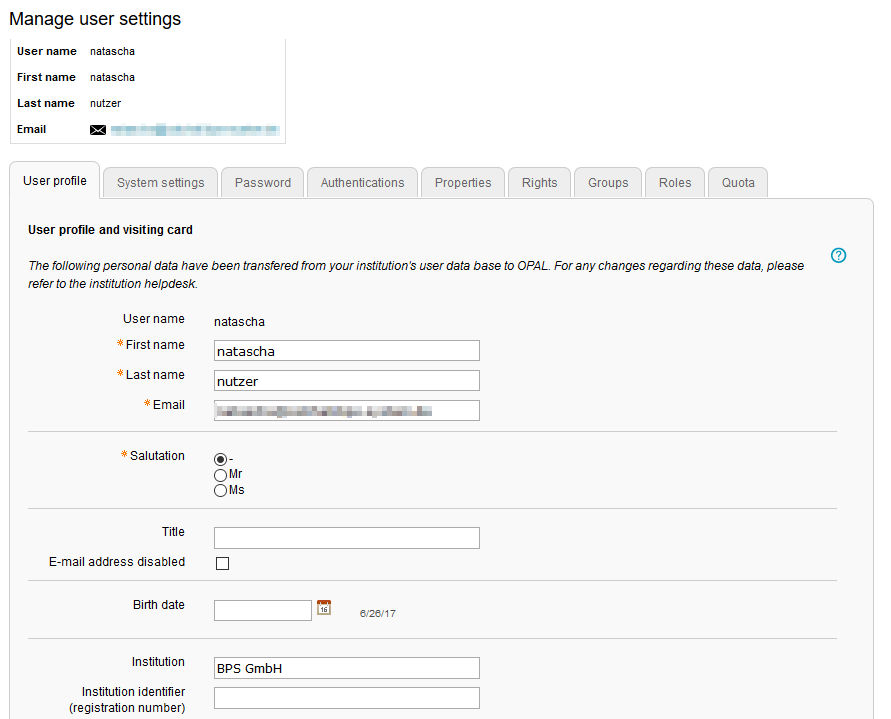Go to the Authentications tab

coord(362,183)
